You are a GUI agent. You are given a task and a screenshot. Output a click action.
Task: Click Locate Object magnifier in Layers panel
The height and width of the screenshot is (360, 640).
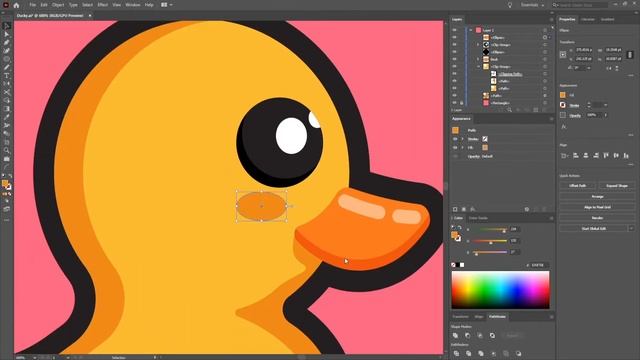[509, 110]
